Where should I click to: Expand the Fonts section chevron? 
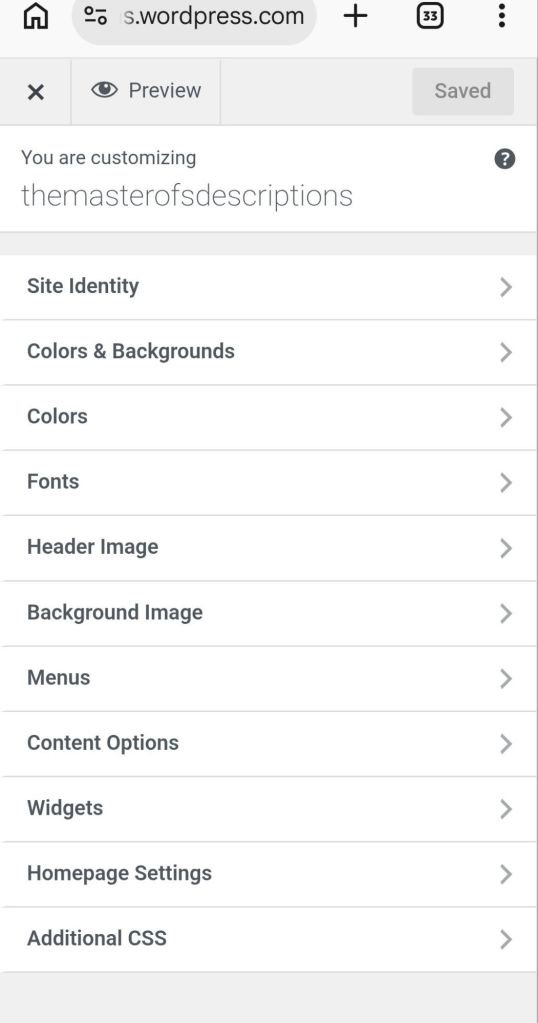[x=506, y=483]
